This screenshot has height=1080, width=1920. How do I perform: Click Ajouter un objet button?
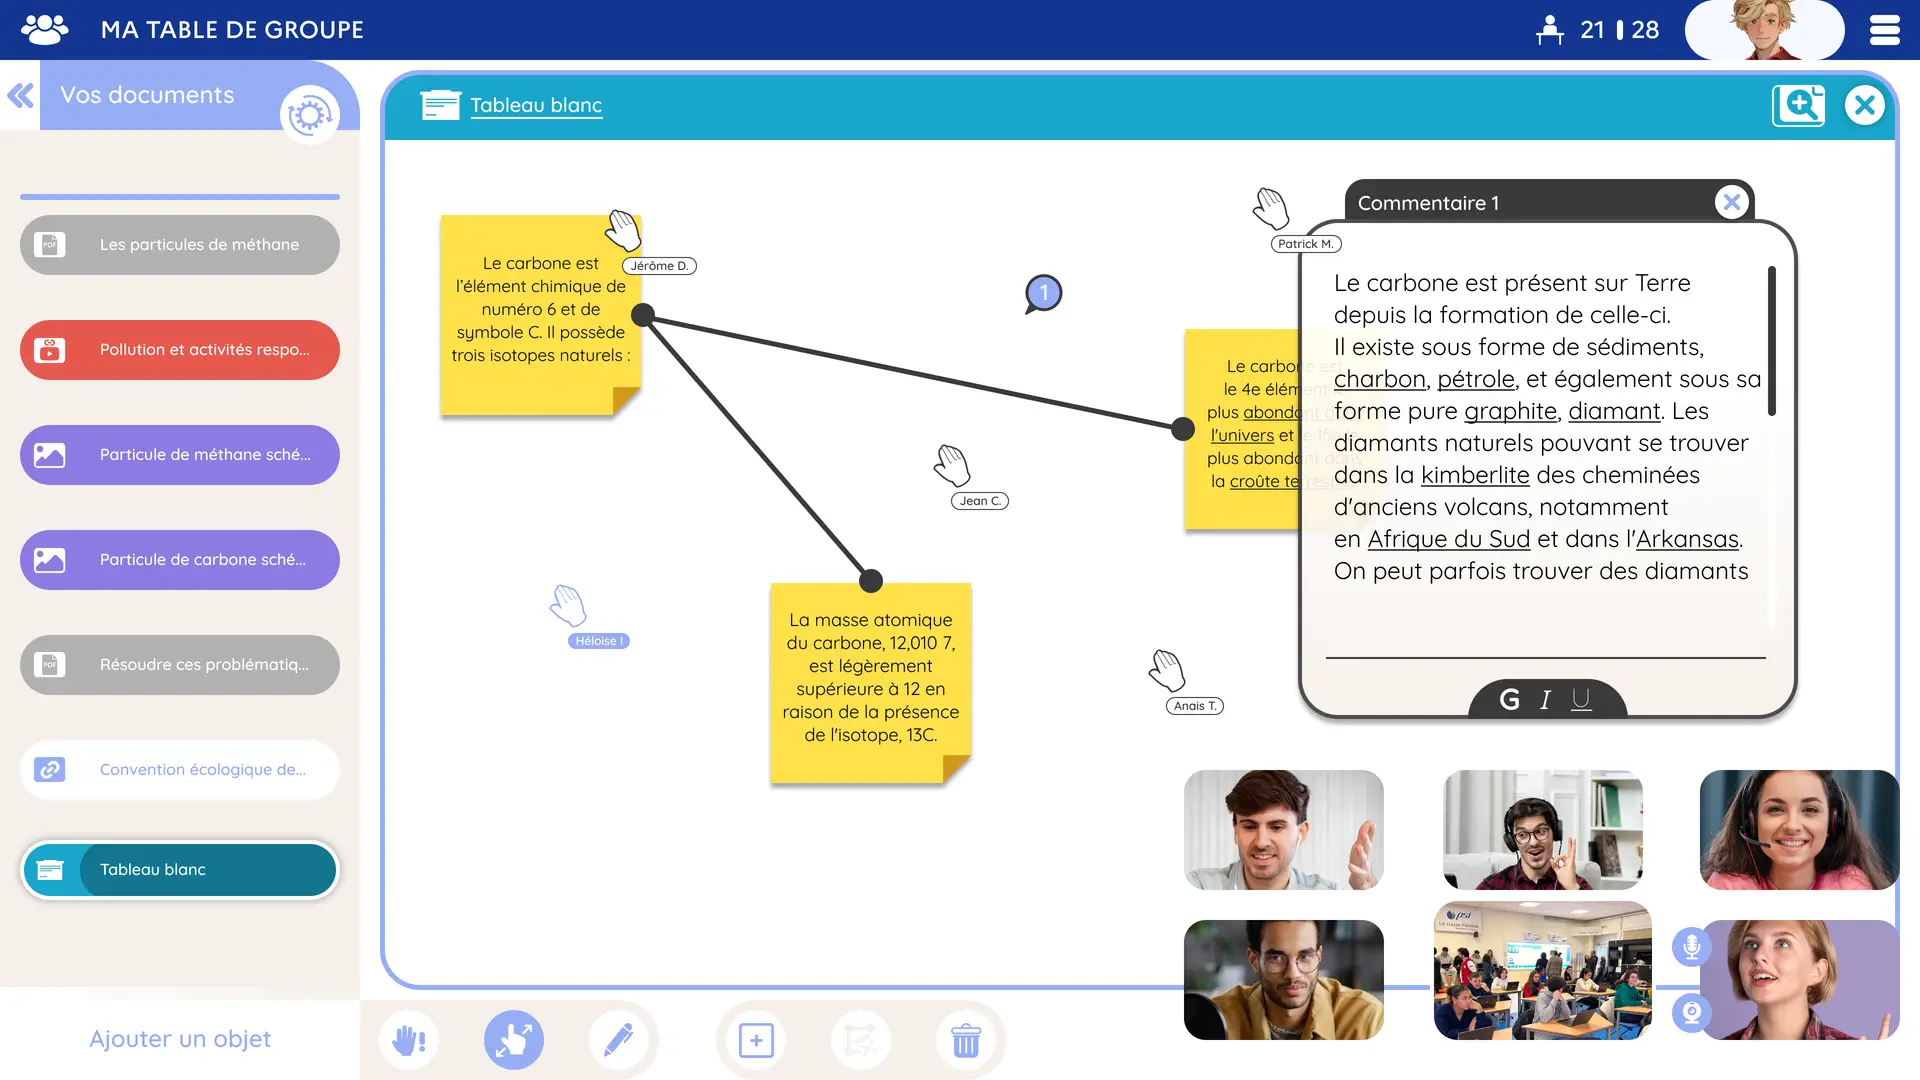pyautogui.click(x=180, y=1039)
